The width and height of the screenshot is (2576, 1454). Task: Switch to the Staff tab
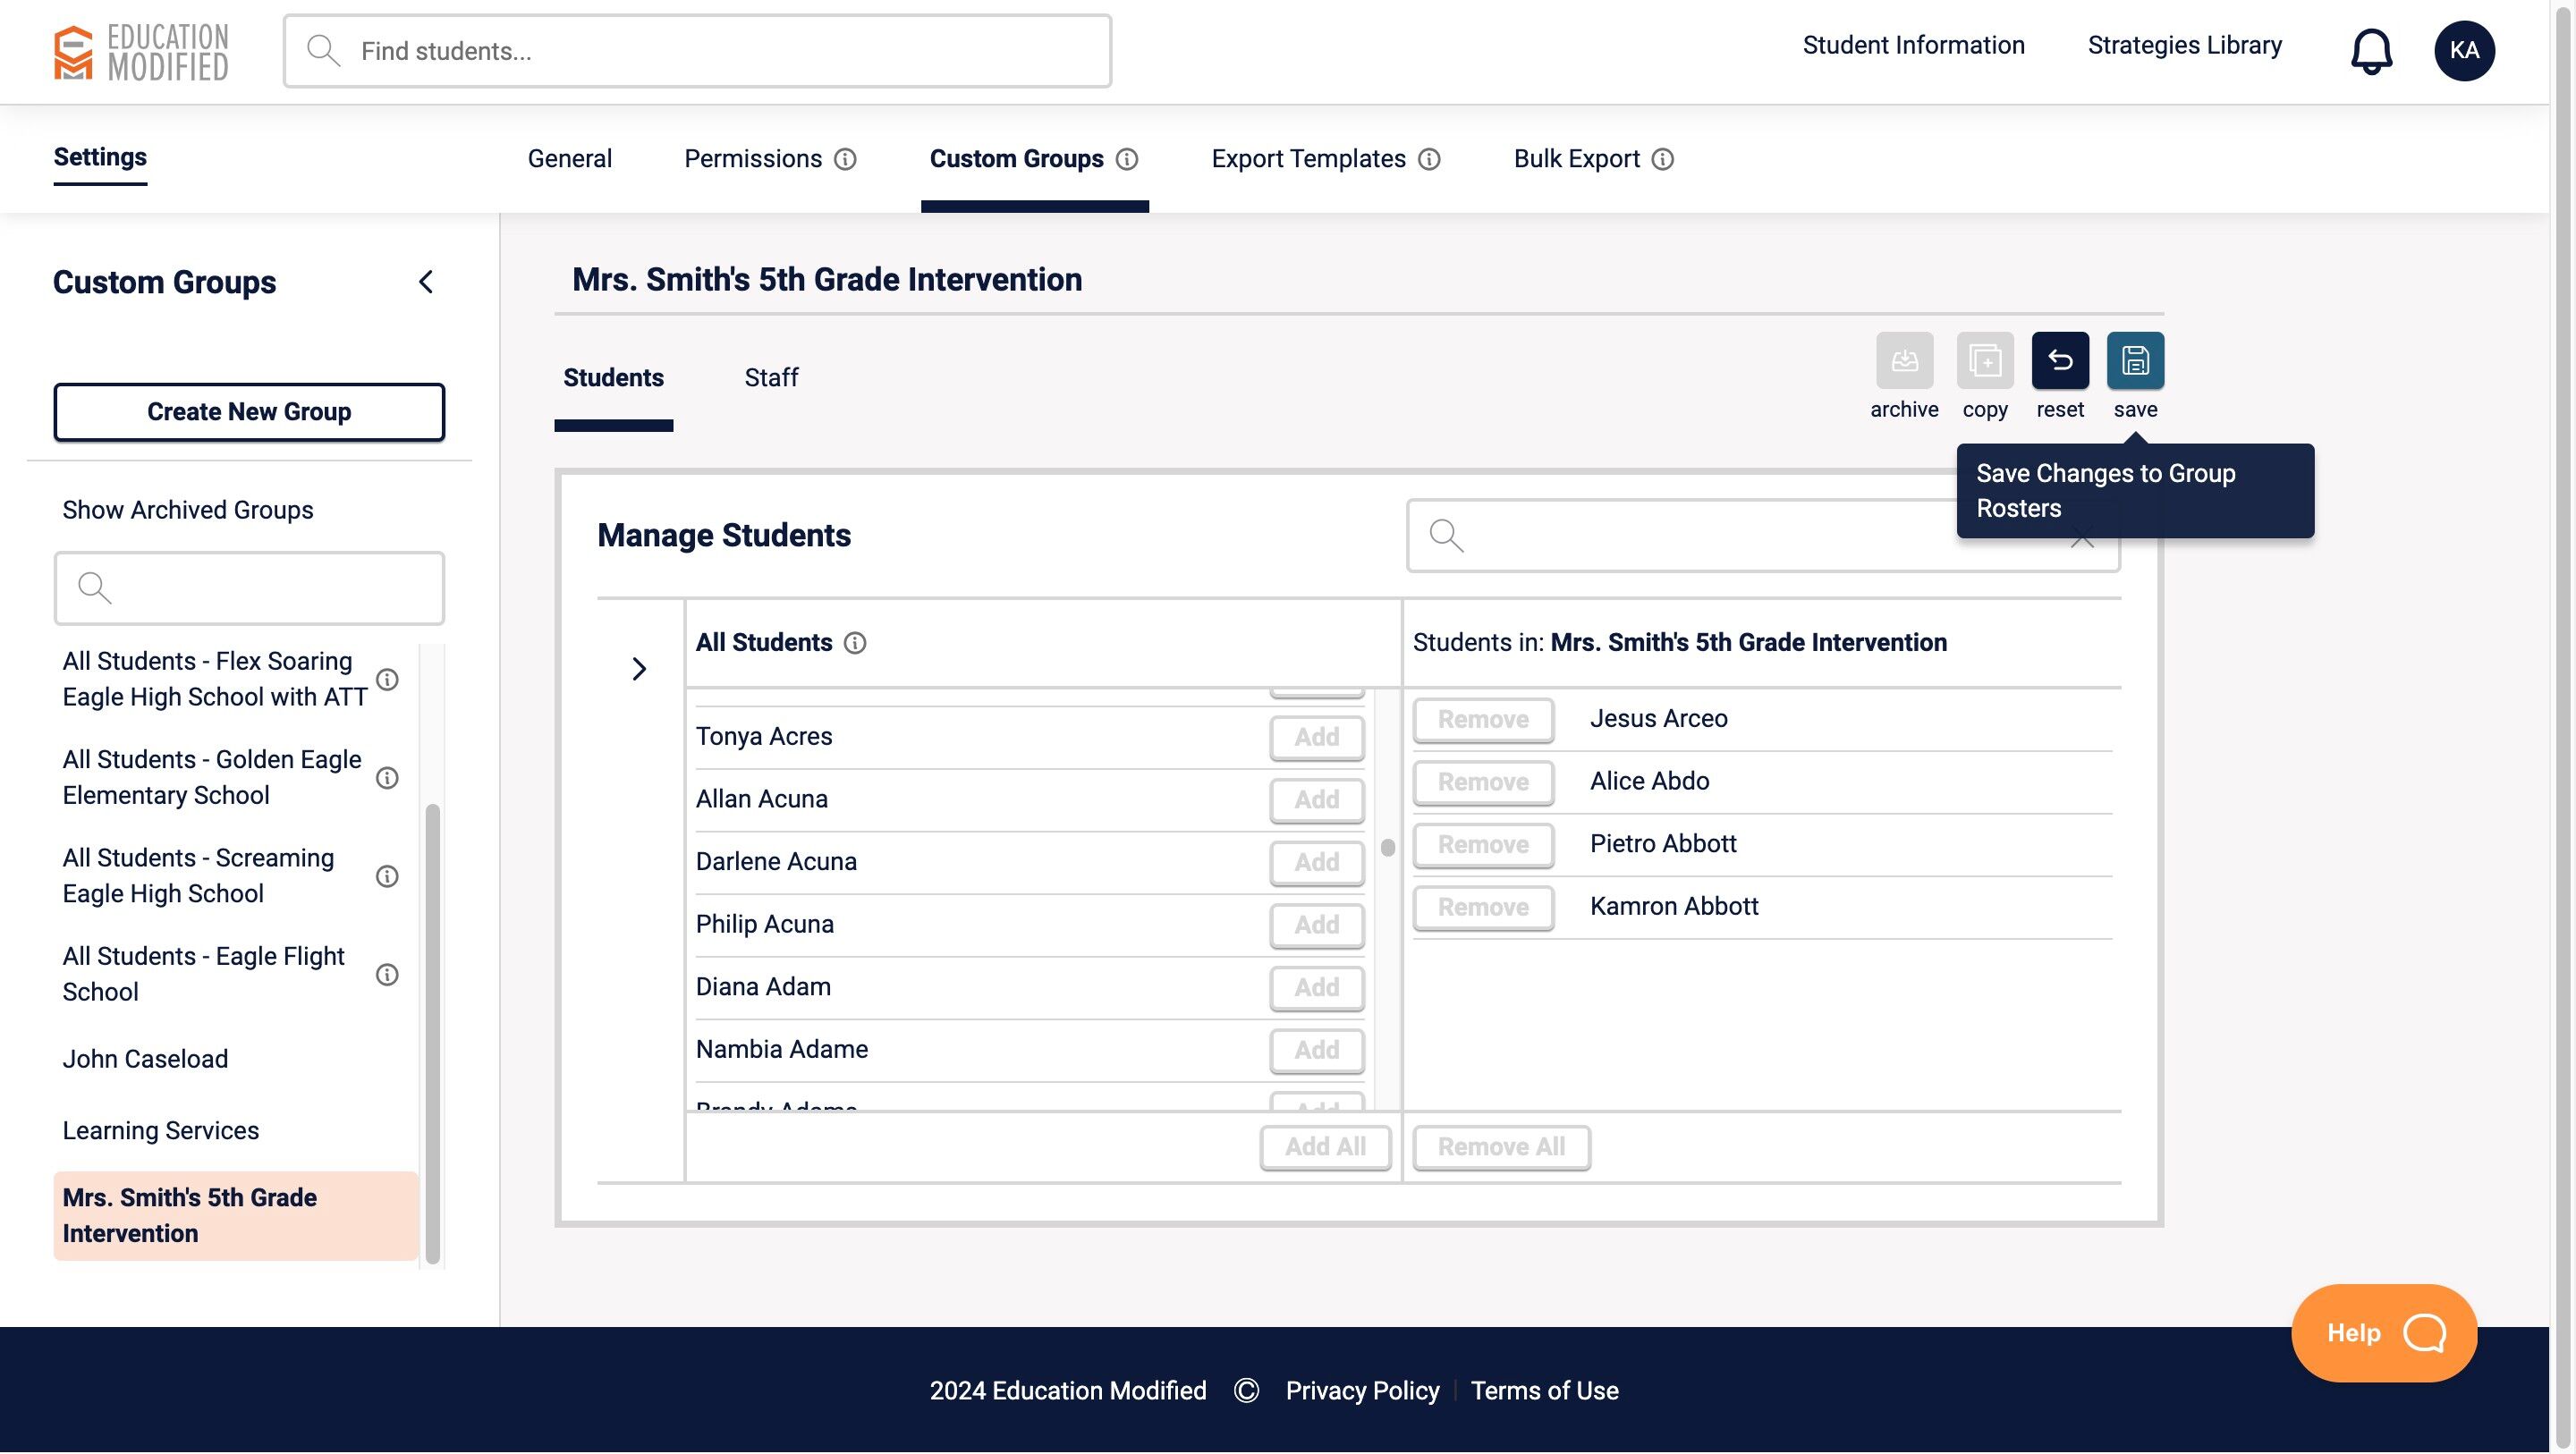[x=770, y=378]
